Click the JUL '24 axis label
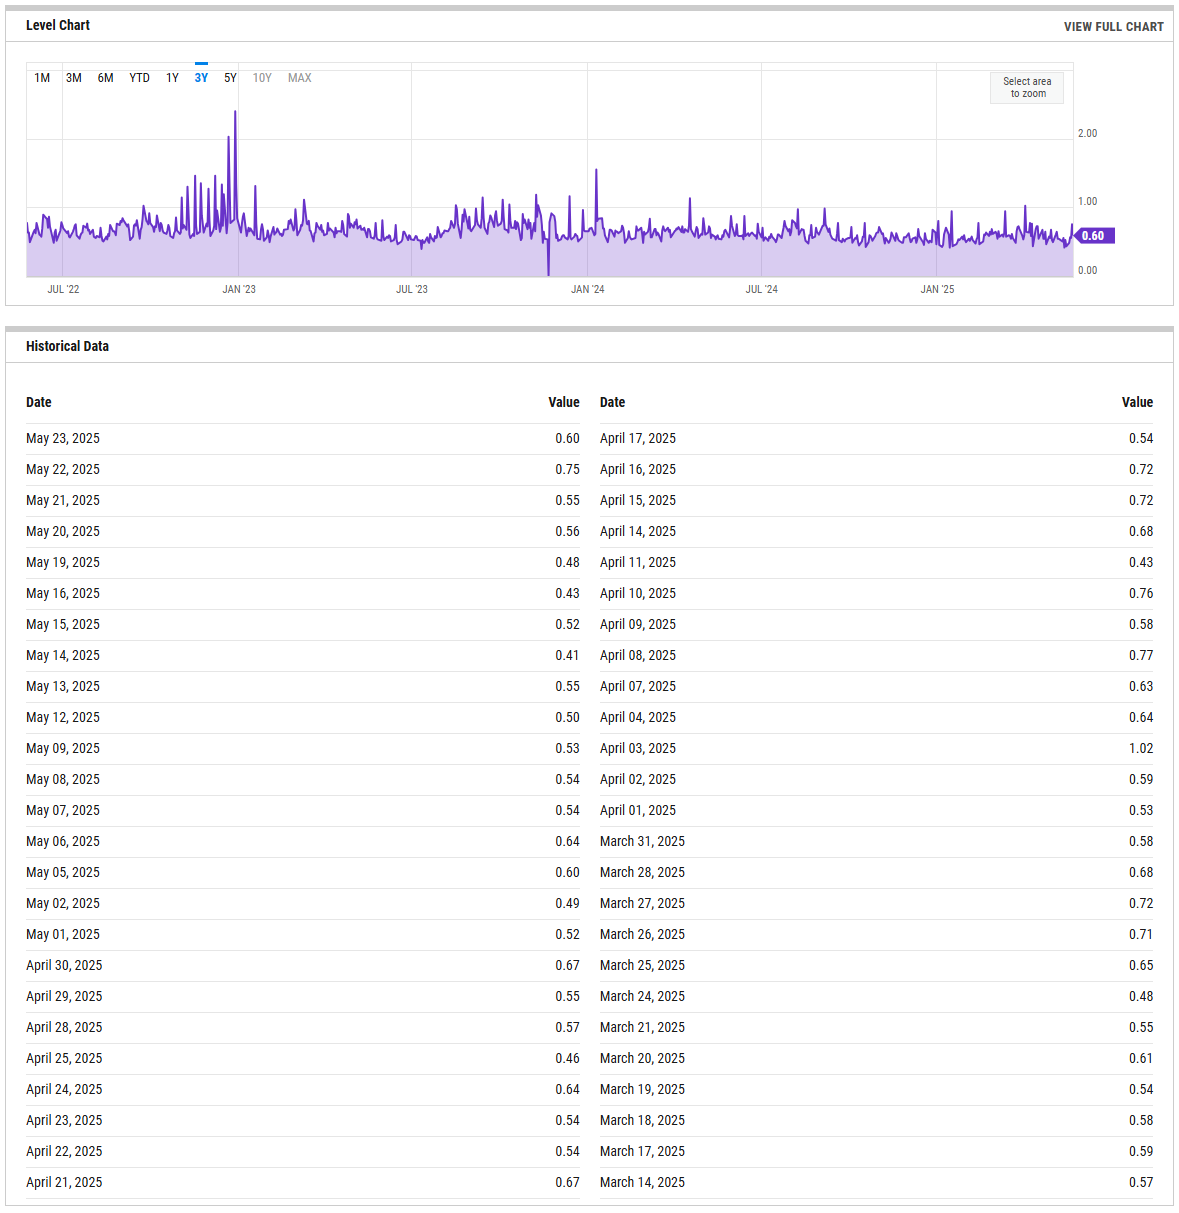This screenshot has height=1213, width=1179. click(761, 289)
